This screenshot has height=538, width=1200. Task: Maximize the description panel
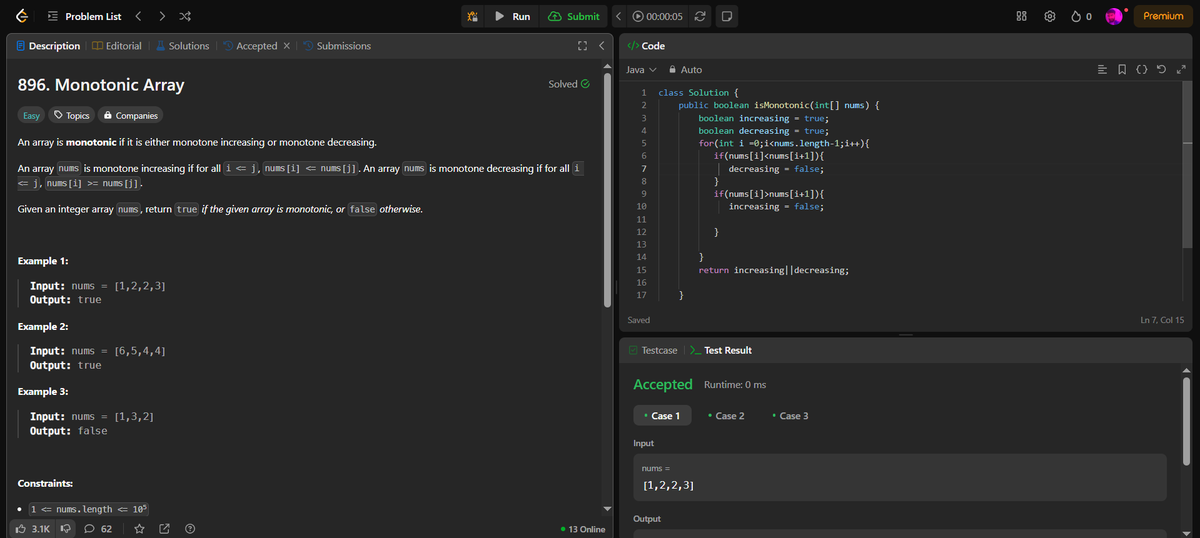pyautogui.click(x=582, y=46)
